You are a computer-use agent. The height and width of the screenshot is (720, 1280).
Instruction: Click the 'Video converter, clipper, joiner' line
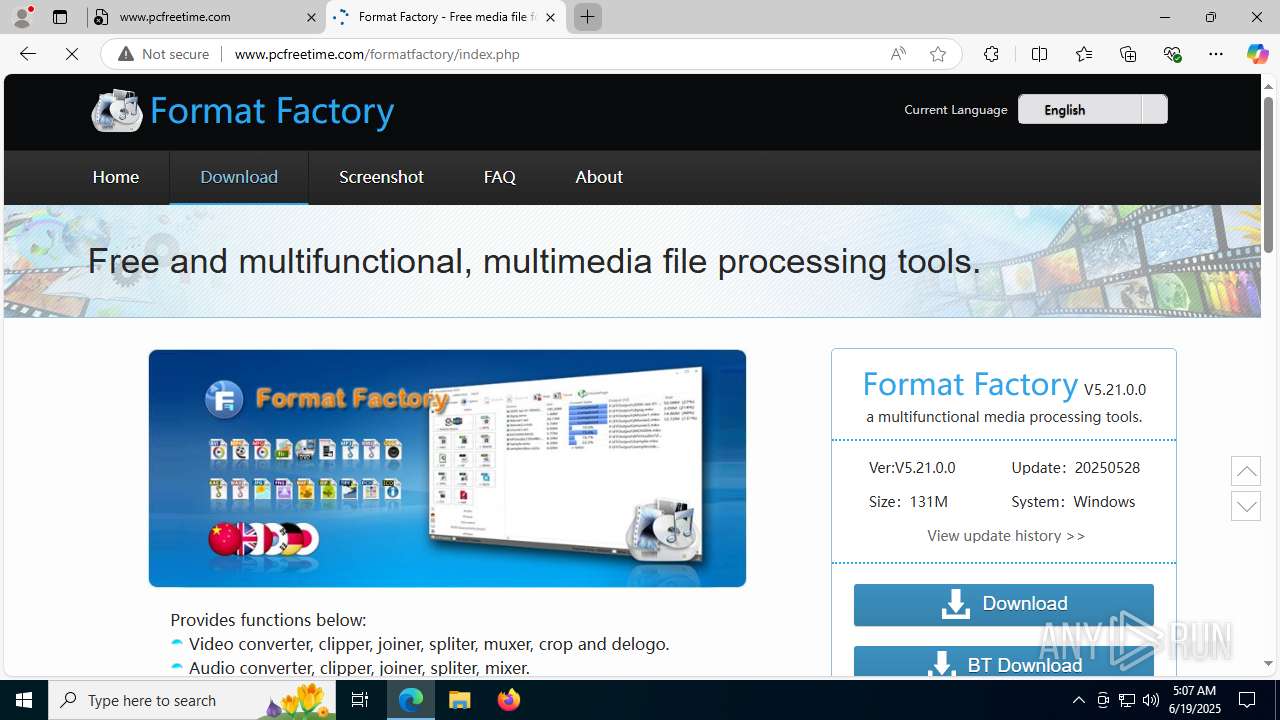[429, 644]
